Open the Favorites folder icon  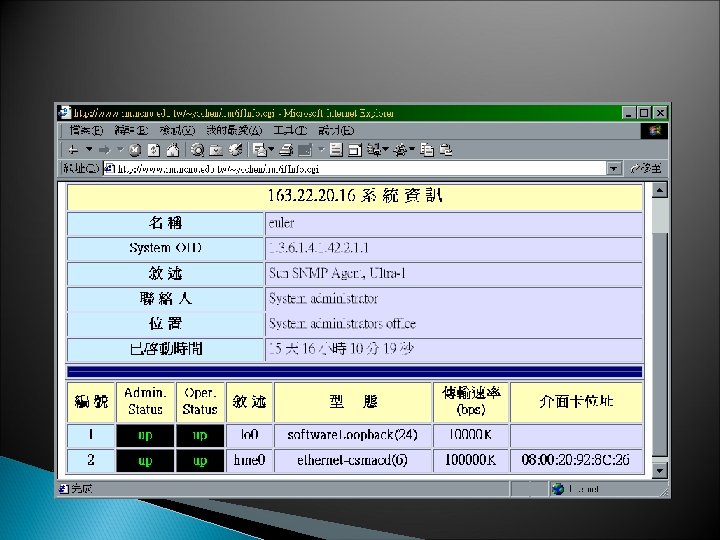pyautogui.click(x=216, y=150)
